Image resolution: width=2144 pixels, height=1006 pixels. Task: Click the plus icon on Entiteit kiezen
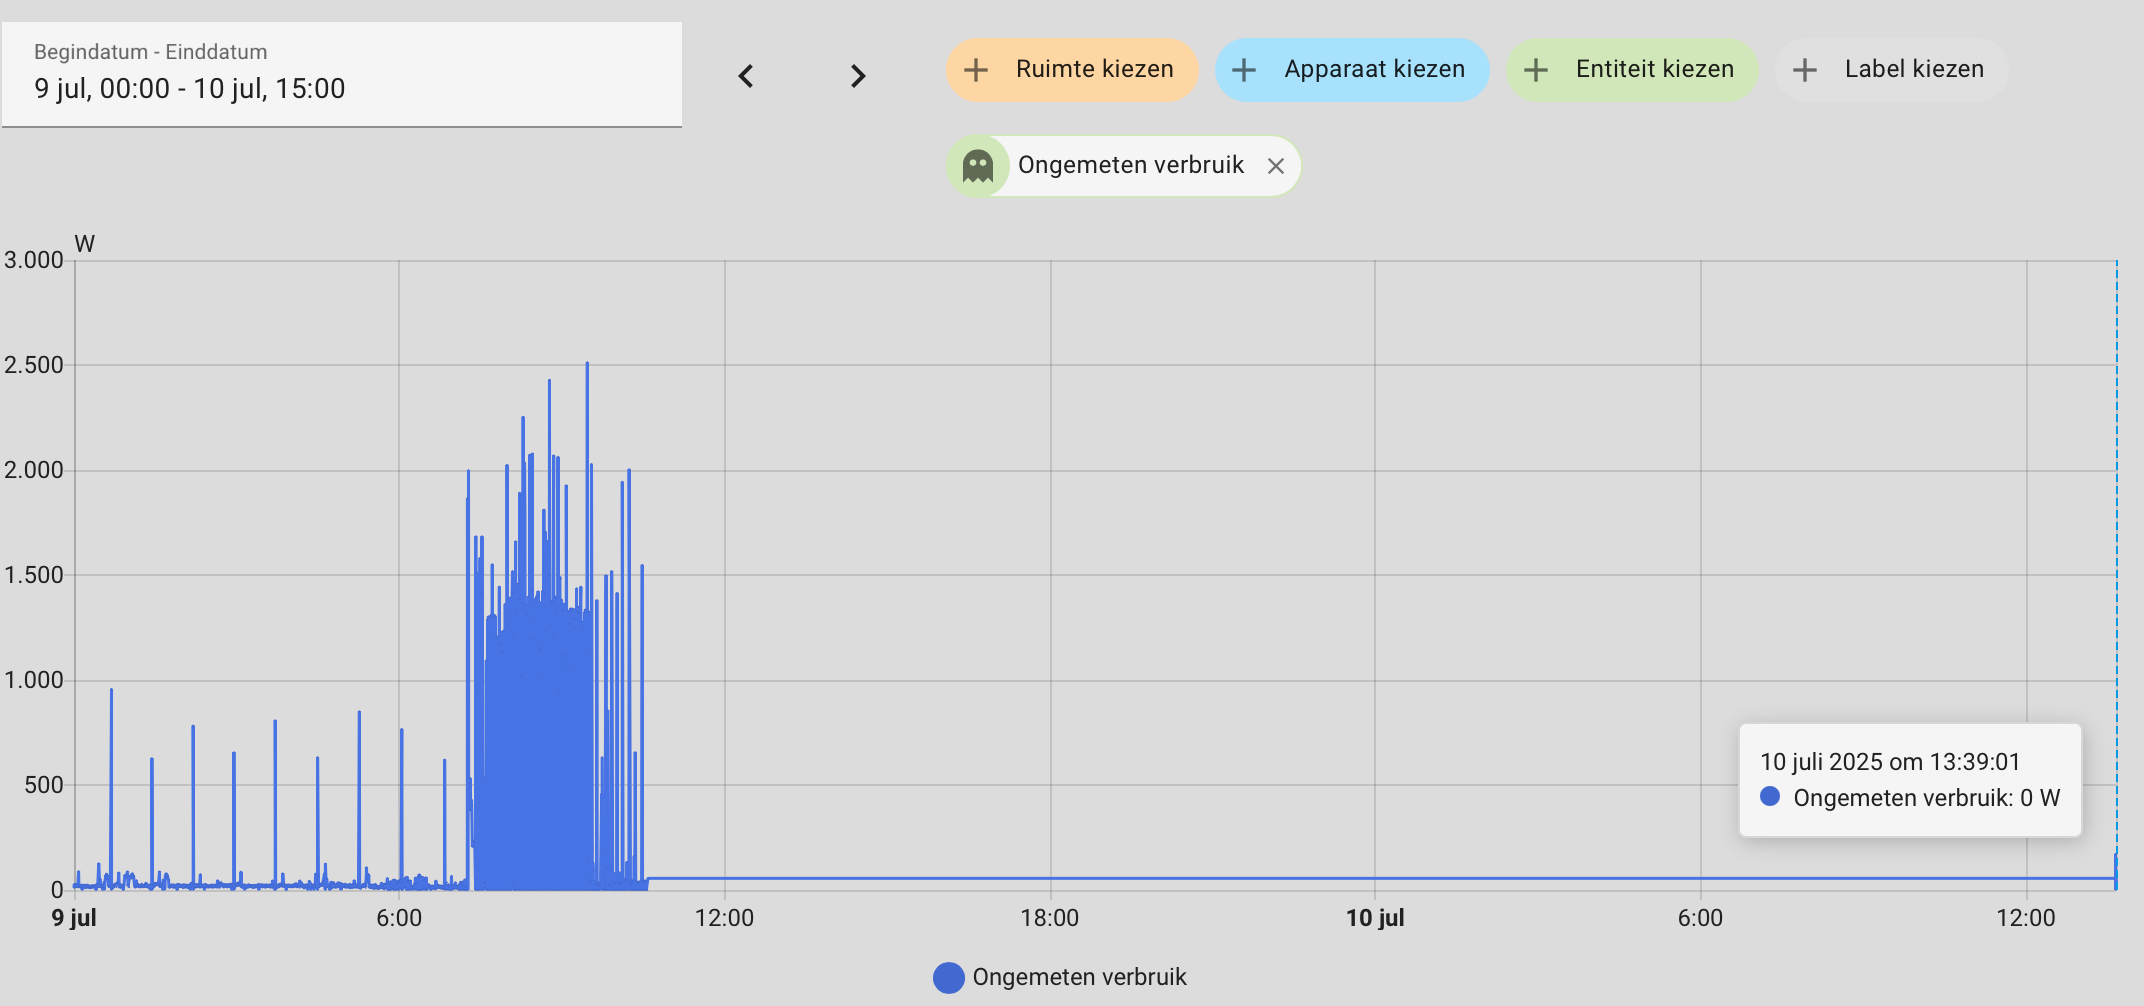click(1536, 70)
